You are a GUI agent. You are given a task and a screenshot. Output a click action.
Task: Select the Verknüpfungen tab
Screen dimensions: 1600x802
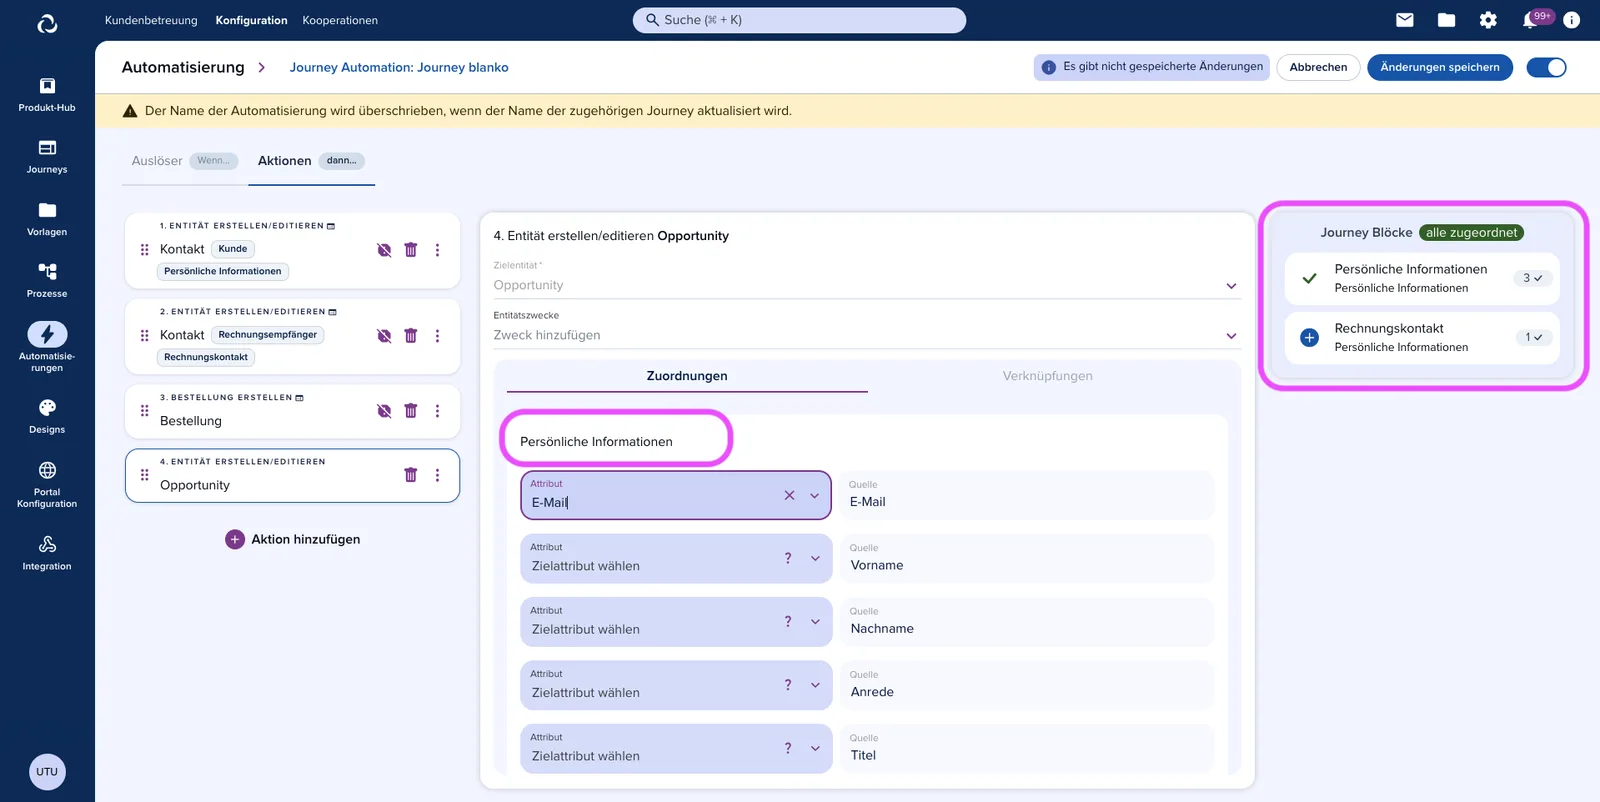coord(1047,376)
